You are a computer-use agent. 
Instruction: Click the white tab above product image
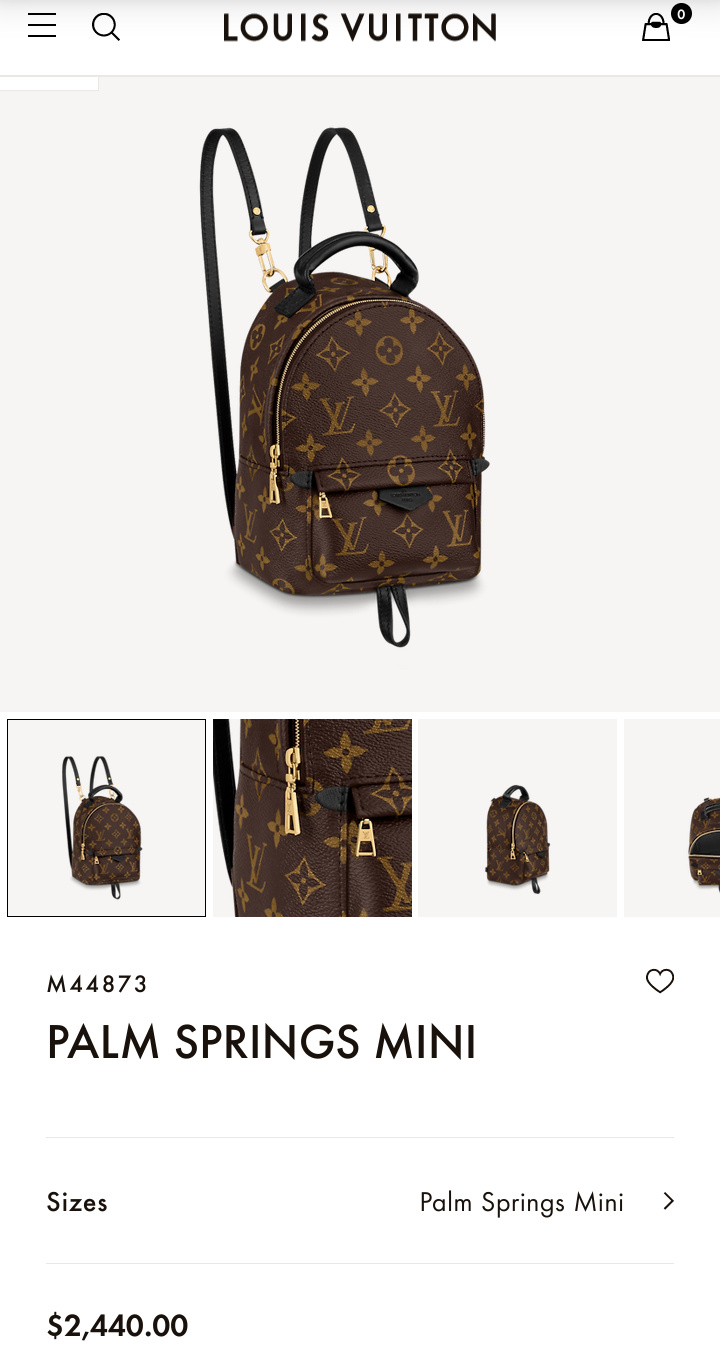[x=49, y=83]
